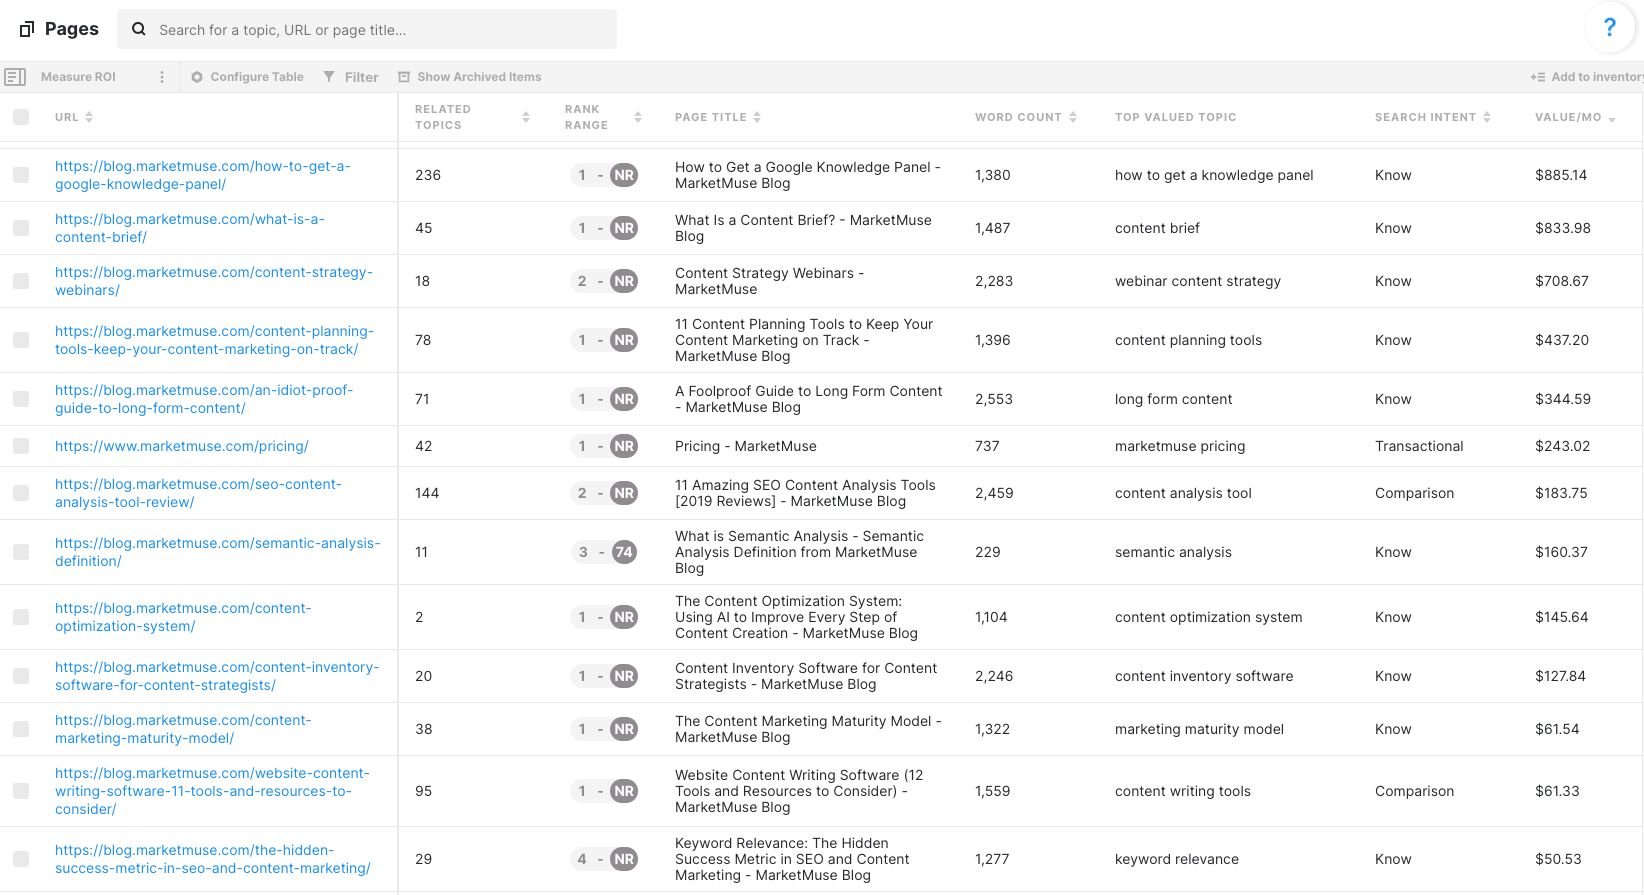
Task: Click related topics count 236
Action: 428,175
